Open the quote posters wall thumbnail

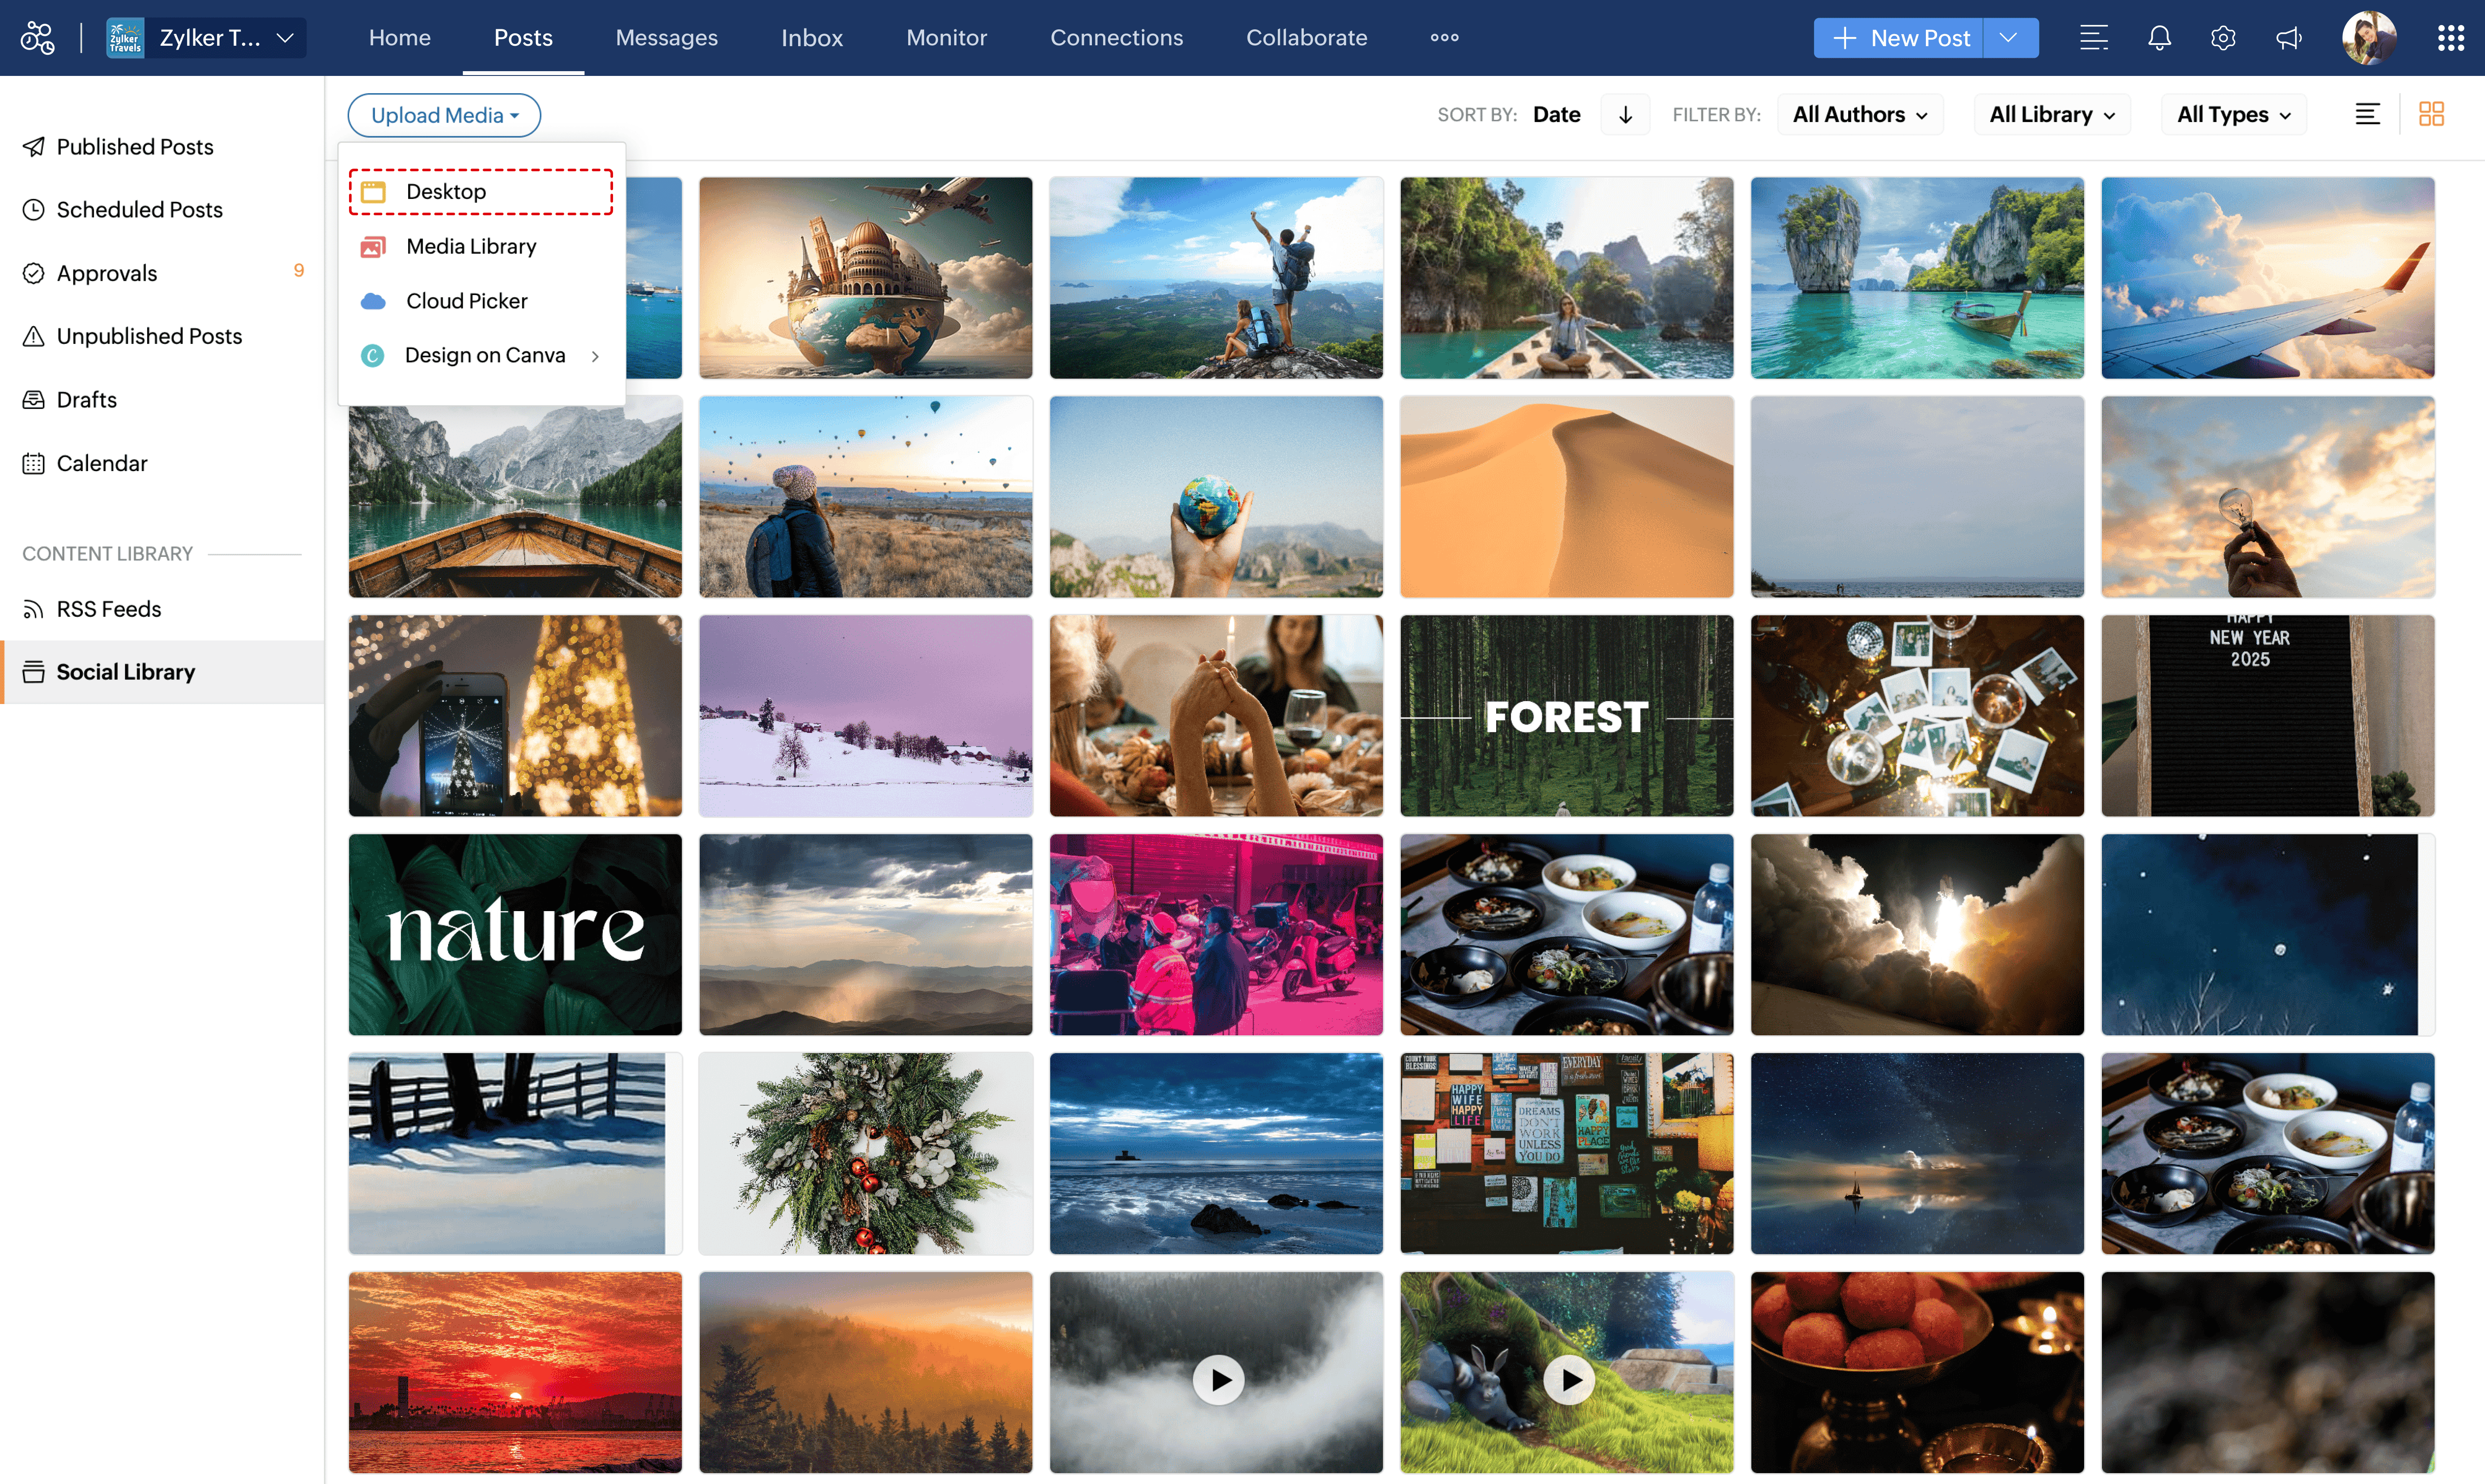tap(1566, 1153)
